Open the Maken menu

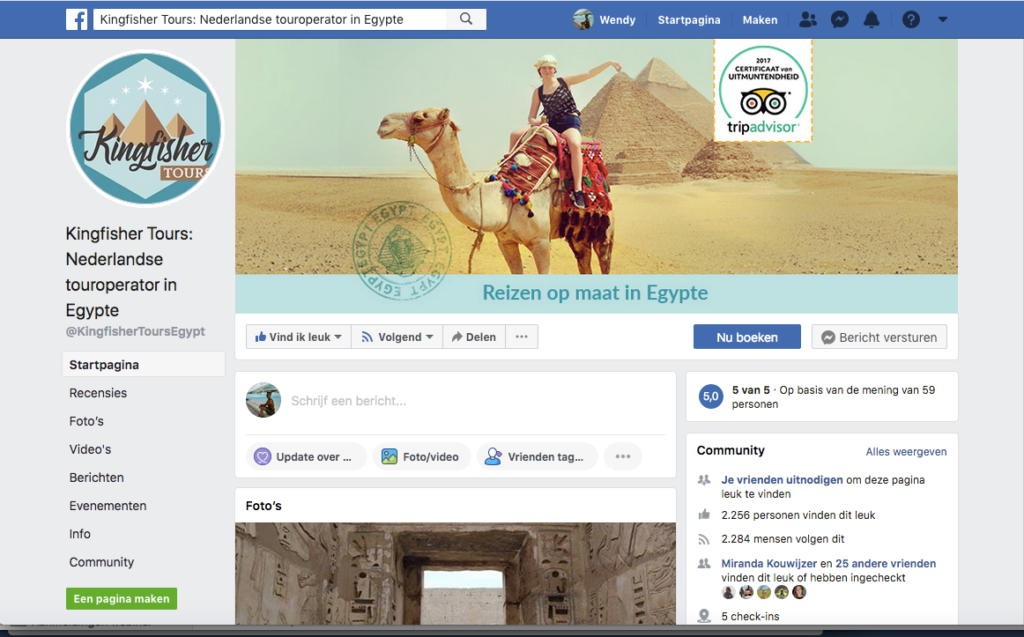point(760,20)
